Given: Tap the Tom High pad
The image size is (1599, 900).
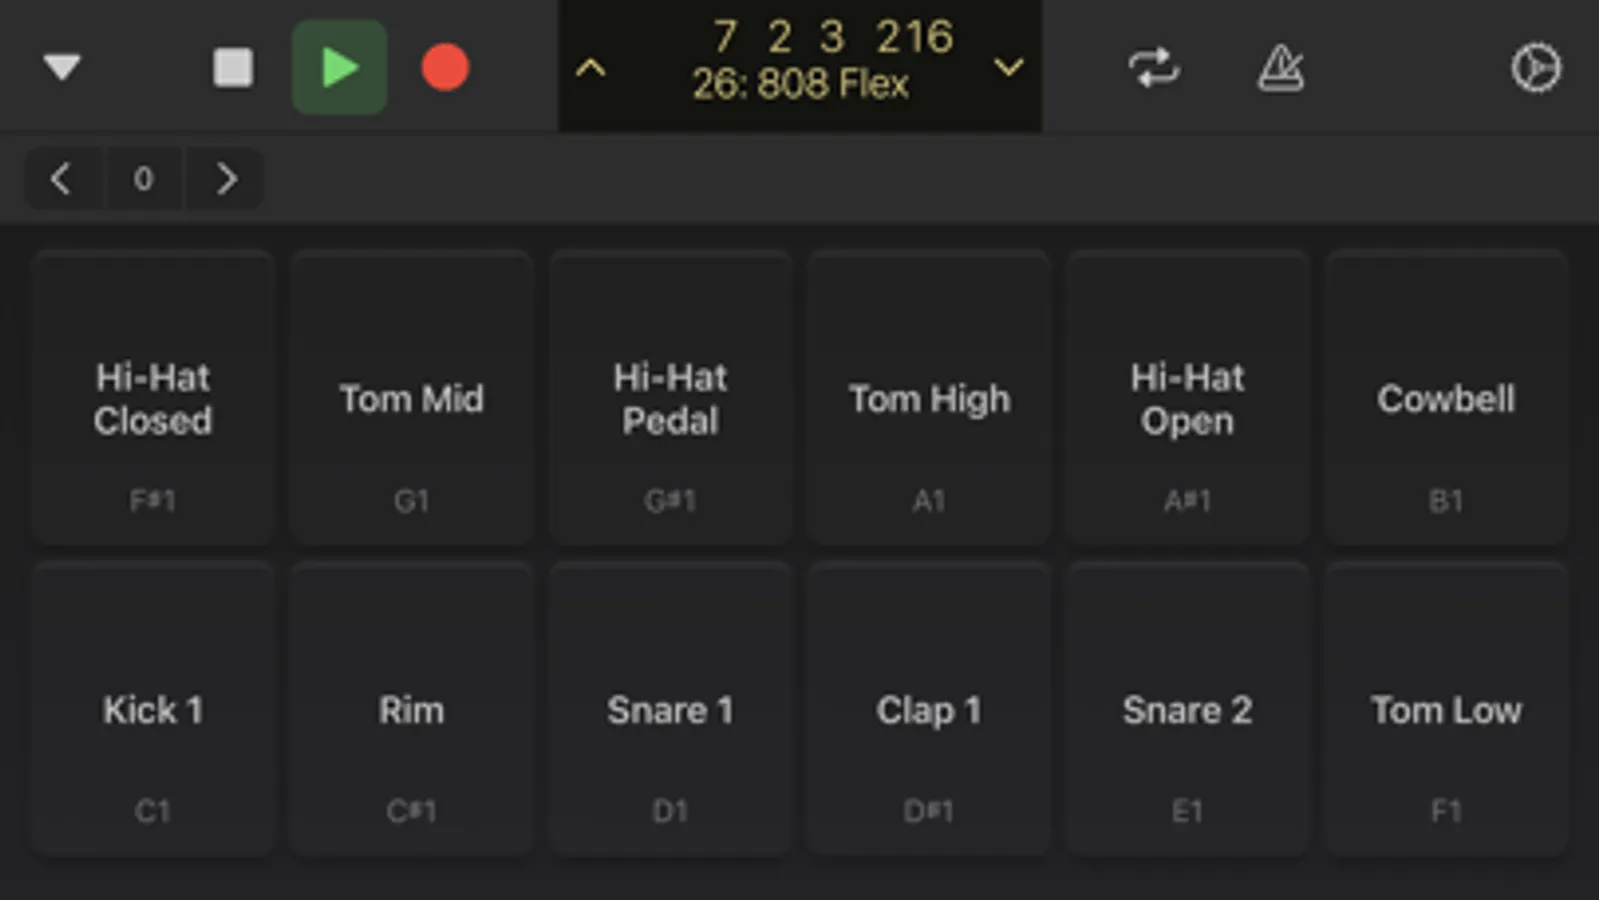Looking at the screenshot, I should 929,398.
